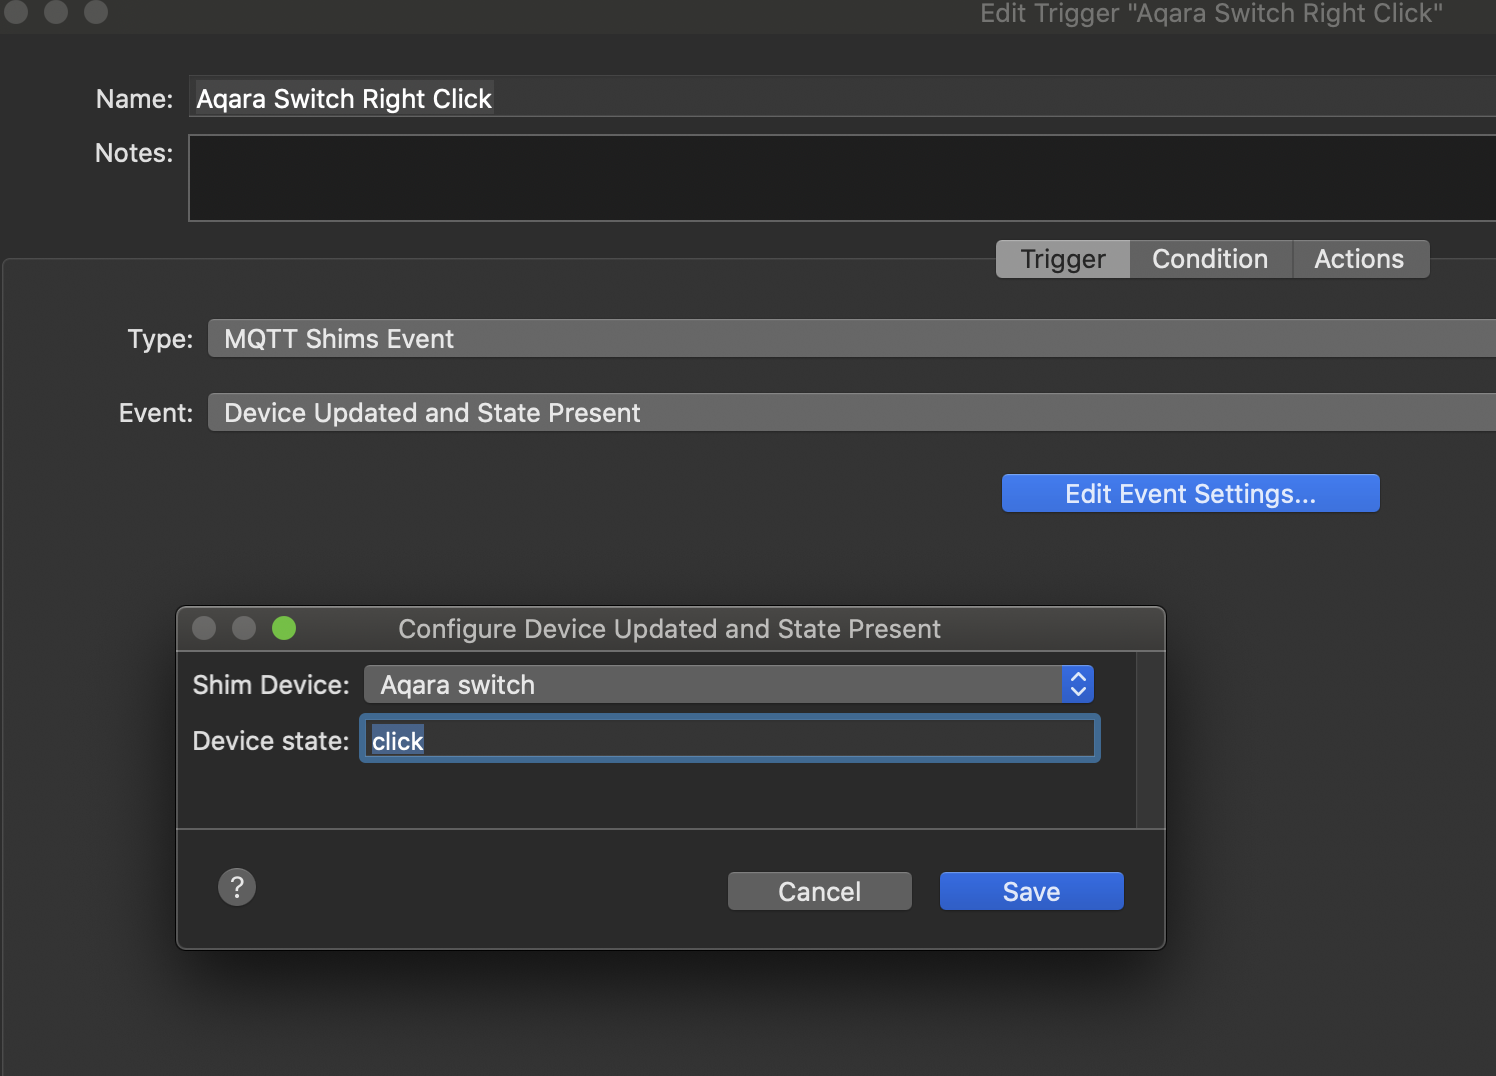Image resolution: width=1496 pixels, height=1076 pixels.
Task: Switch to the Actions tab
Action: [1359, 259]
